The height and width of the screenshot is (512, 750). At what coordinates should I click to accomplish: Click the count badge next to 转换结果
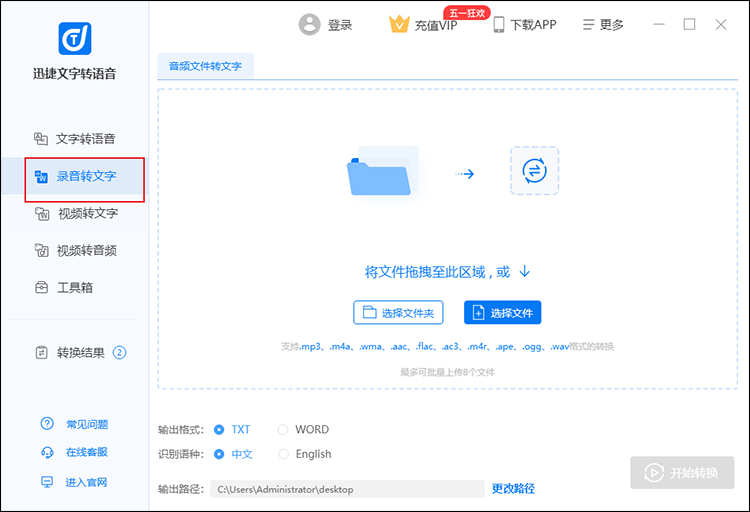[x=119, y=353]
